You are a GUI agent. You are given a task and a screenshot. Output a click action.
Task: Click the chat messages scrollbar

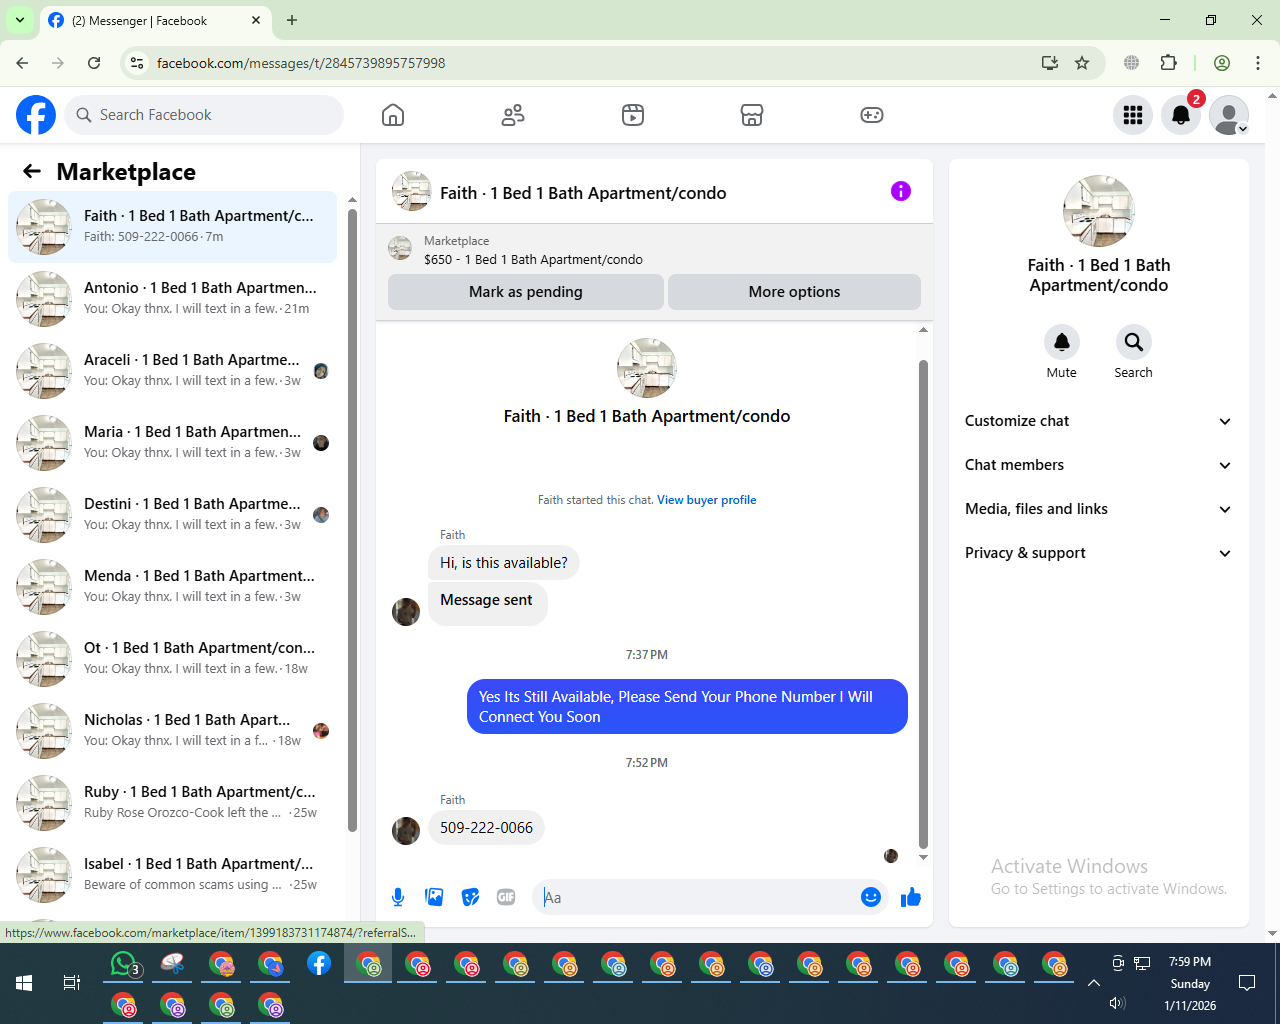[x=923, y=604]
